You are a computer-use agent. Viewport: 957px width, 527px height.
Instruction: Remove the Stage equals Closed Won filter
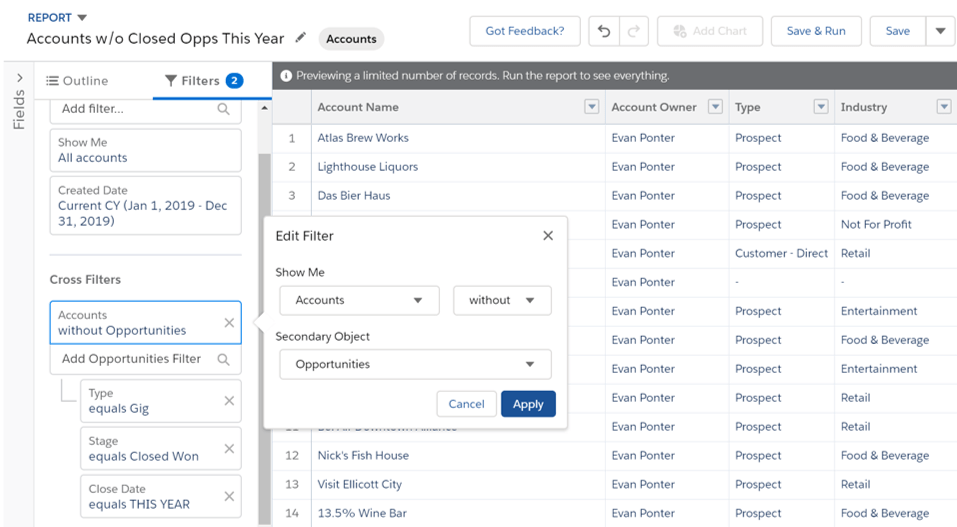coord(229,449)
